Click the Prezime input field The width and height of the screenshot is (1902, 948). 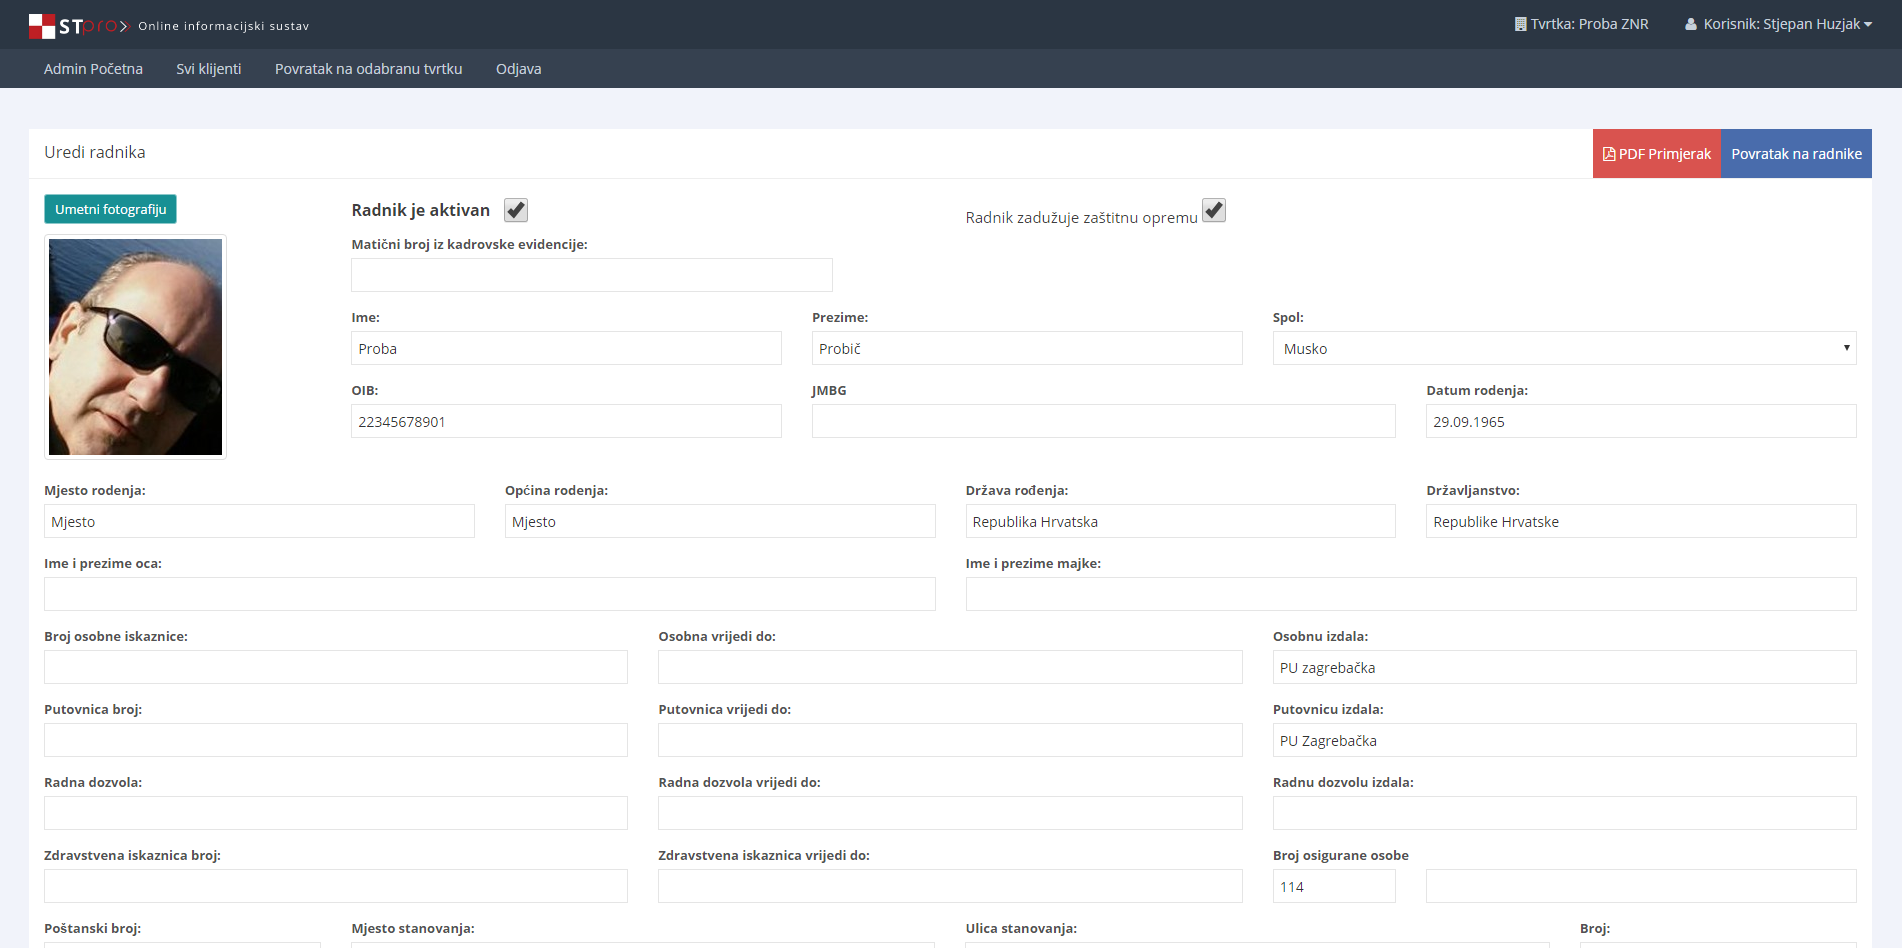click(x=1026, y=348)
